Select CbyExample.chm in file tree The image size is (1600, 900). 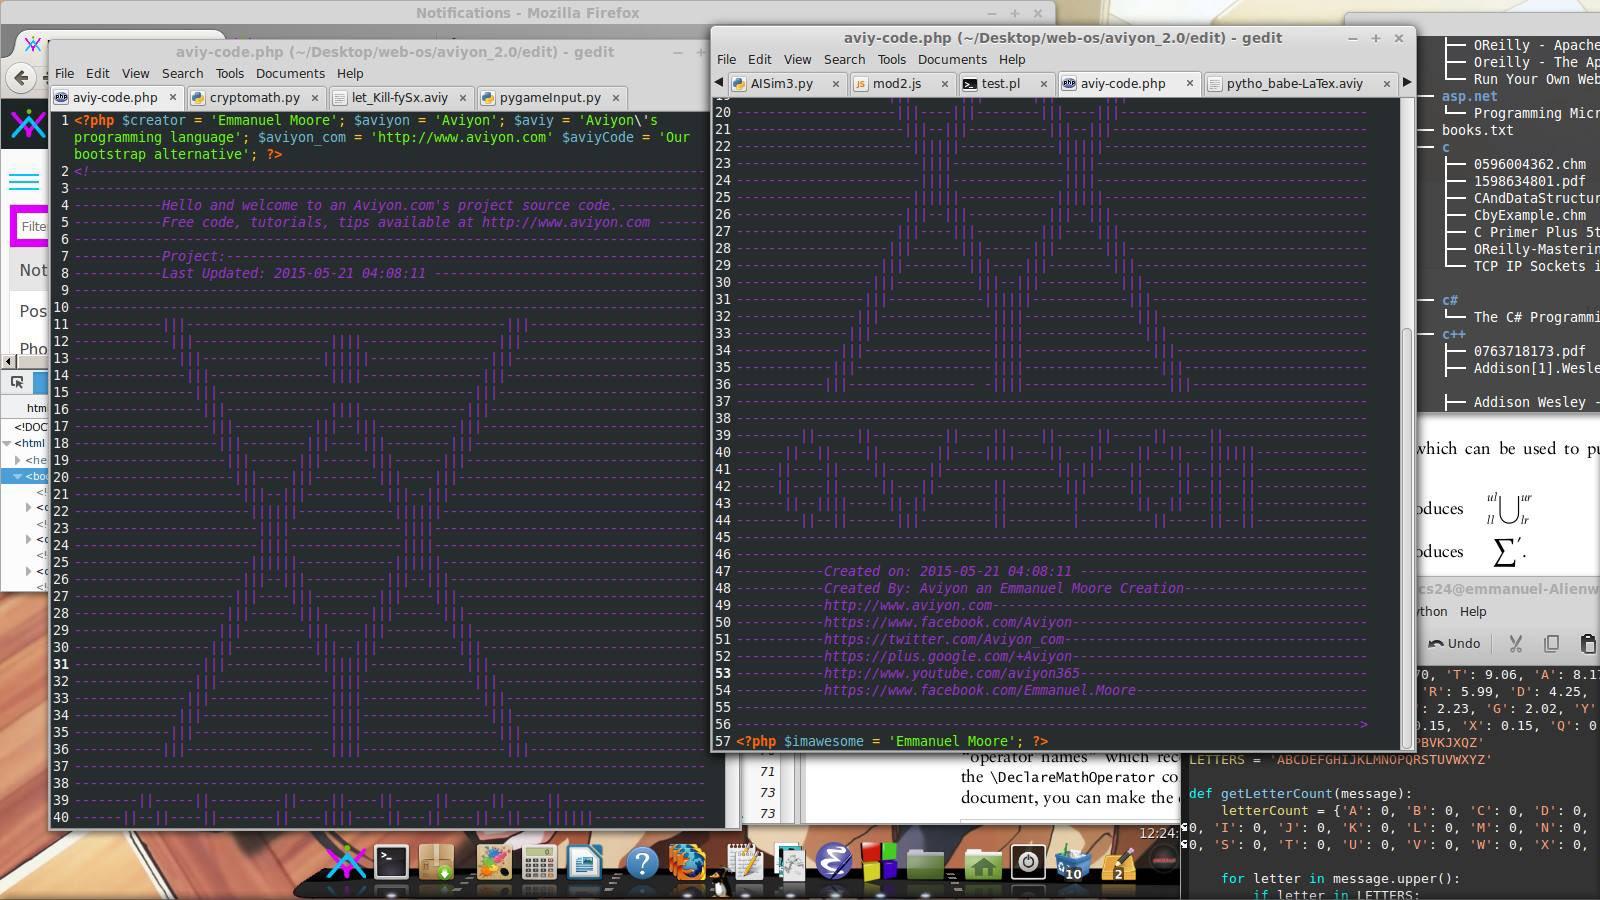coord(1529,215)
